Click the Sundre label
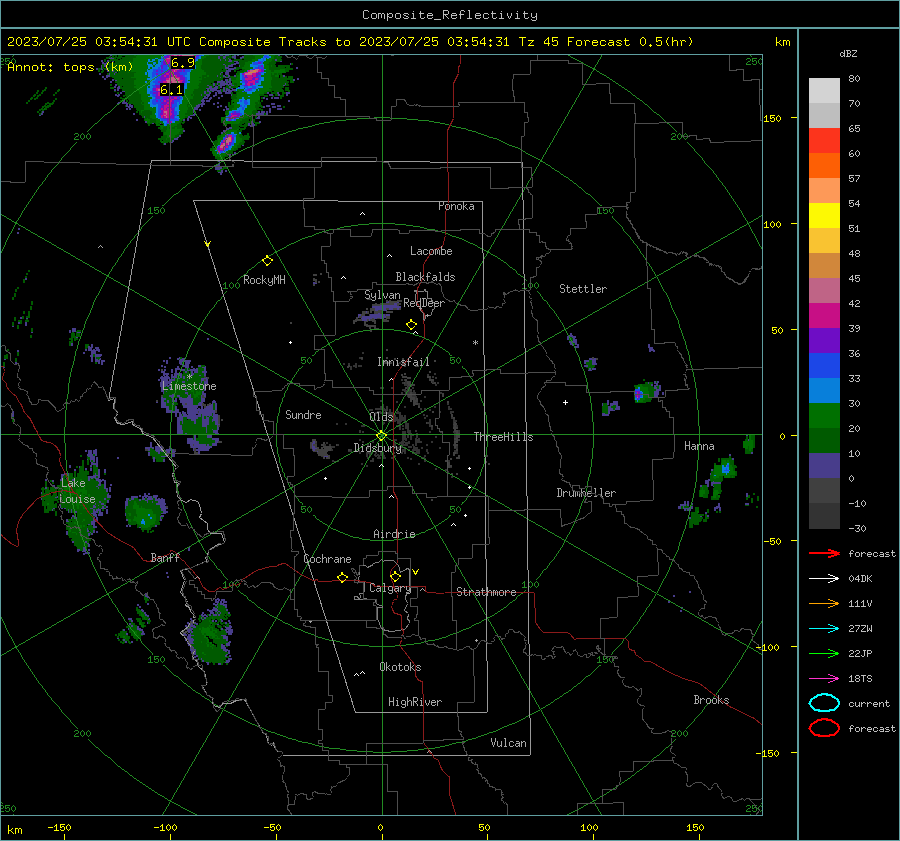 (x=303, y=415)
